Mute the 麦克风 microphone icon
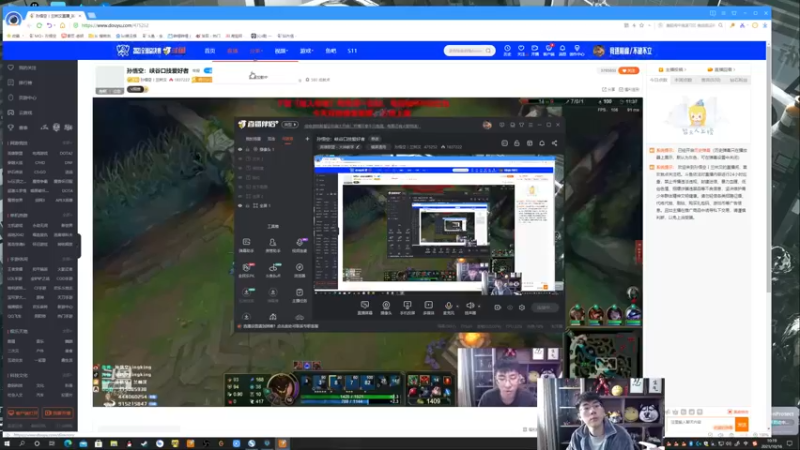This screenshot has height=450, width=800. 448,305
